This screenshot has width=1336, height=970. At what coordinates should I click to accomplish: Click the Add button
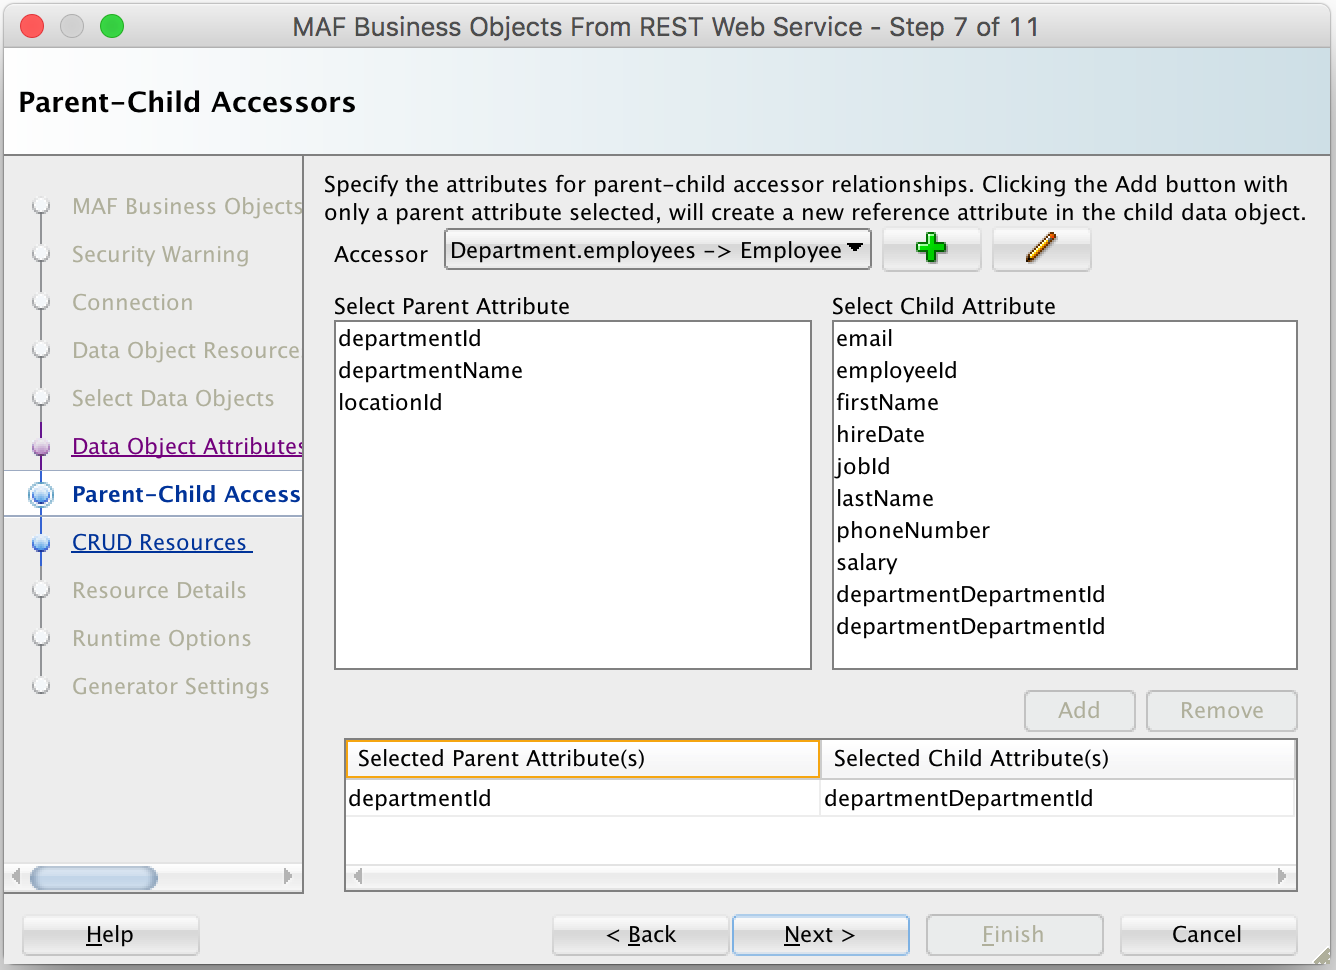tap(1079, 710)
